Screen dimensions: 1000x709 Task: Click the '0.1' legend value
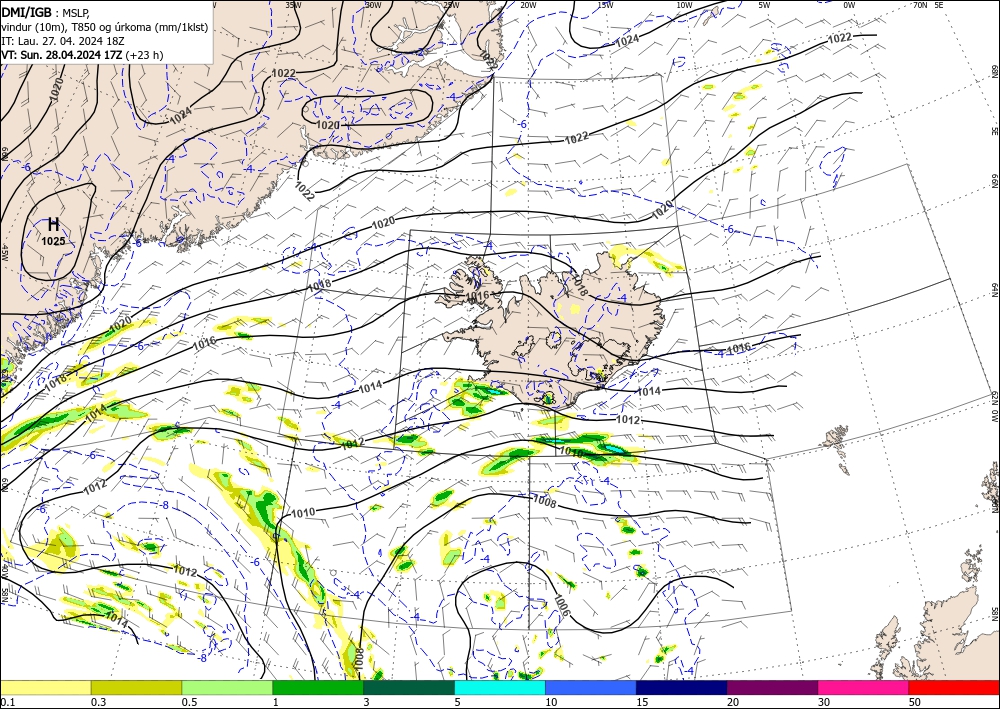(8, 702)
